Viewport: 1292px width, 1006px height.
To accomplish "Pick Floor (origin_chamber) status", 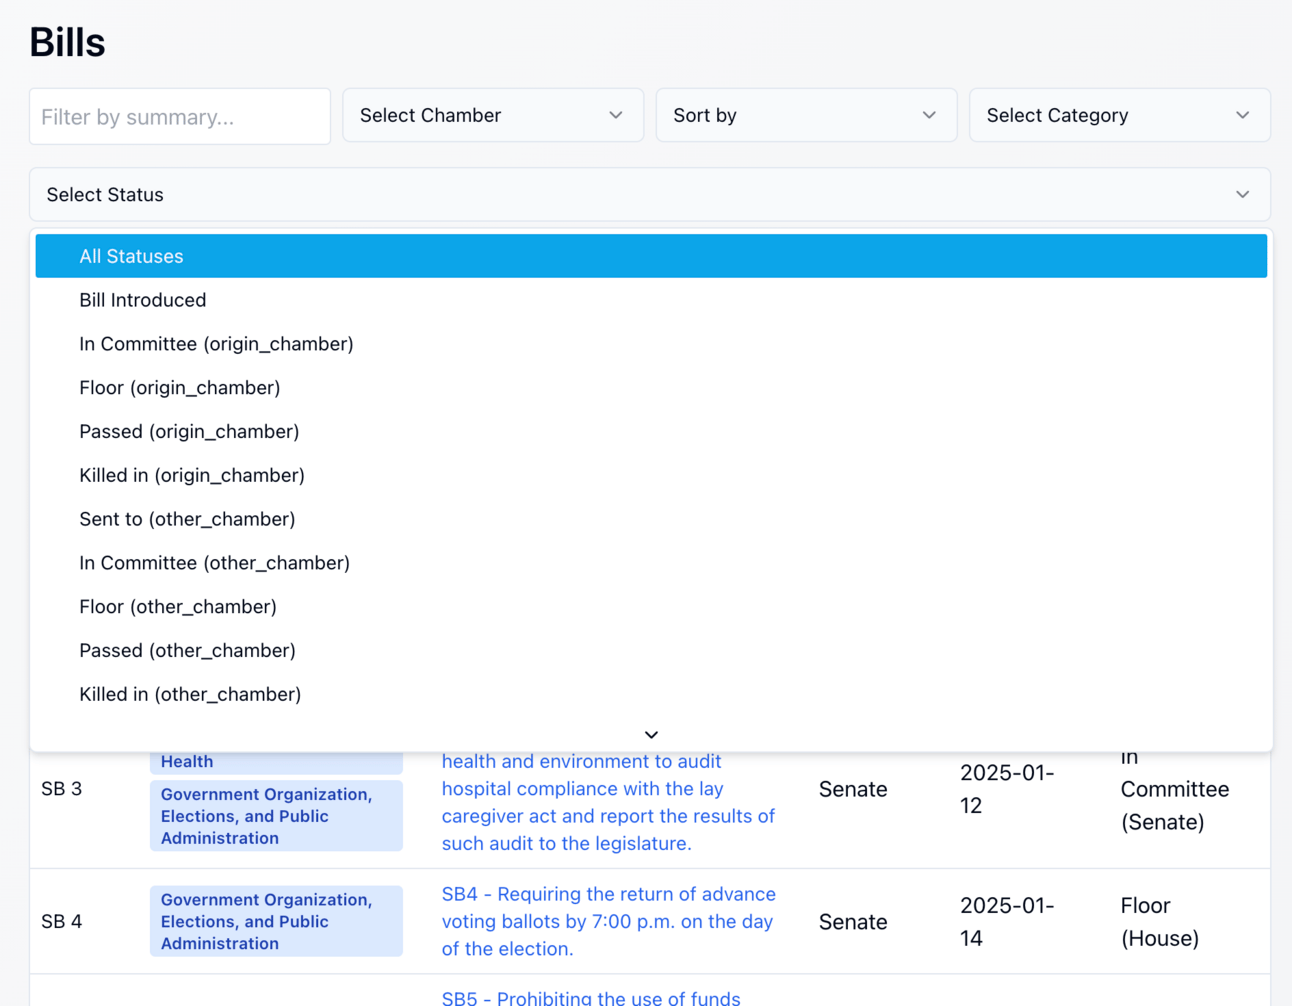I will pos(651,388).
